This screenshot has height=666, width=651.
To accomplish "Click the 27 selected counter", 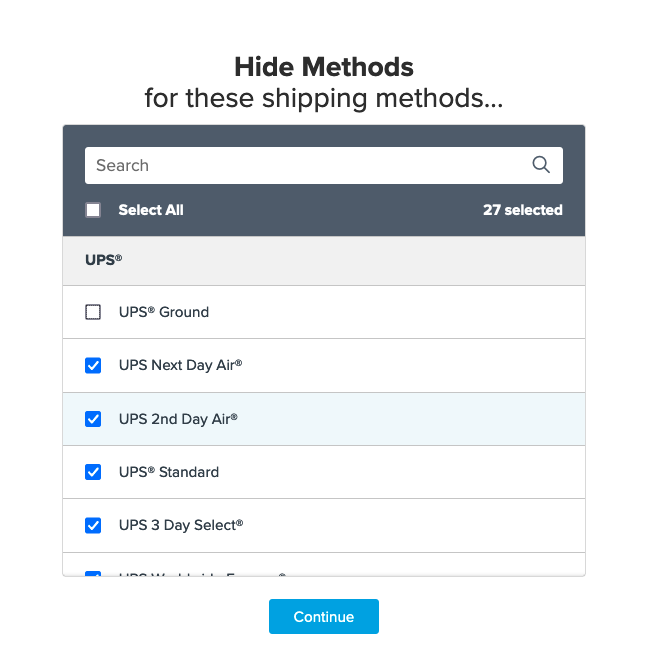I will coord(522,210).
